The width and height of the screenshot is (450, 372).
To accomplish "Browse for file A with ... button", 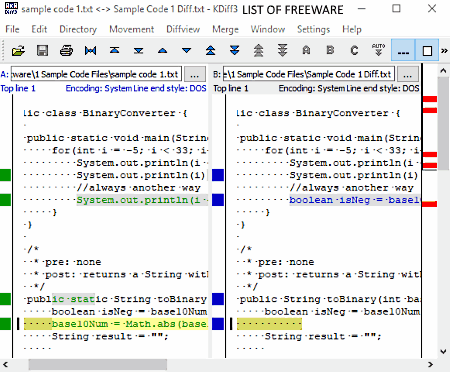I will [195, 74].
